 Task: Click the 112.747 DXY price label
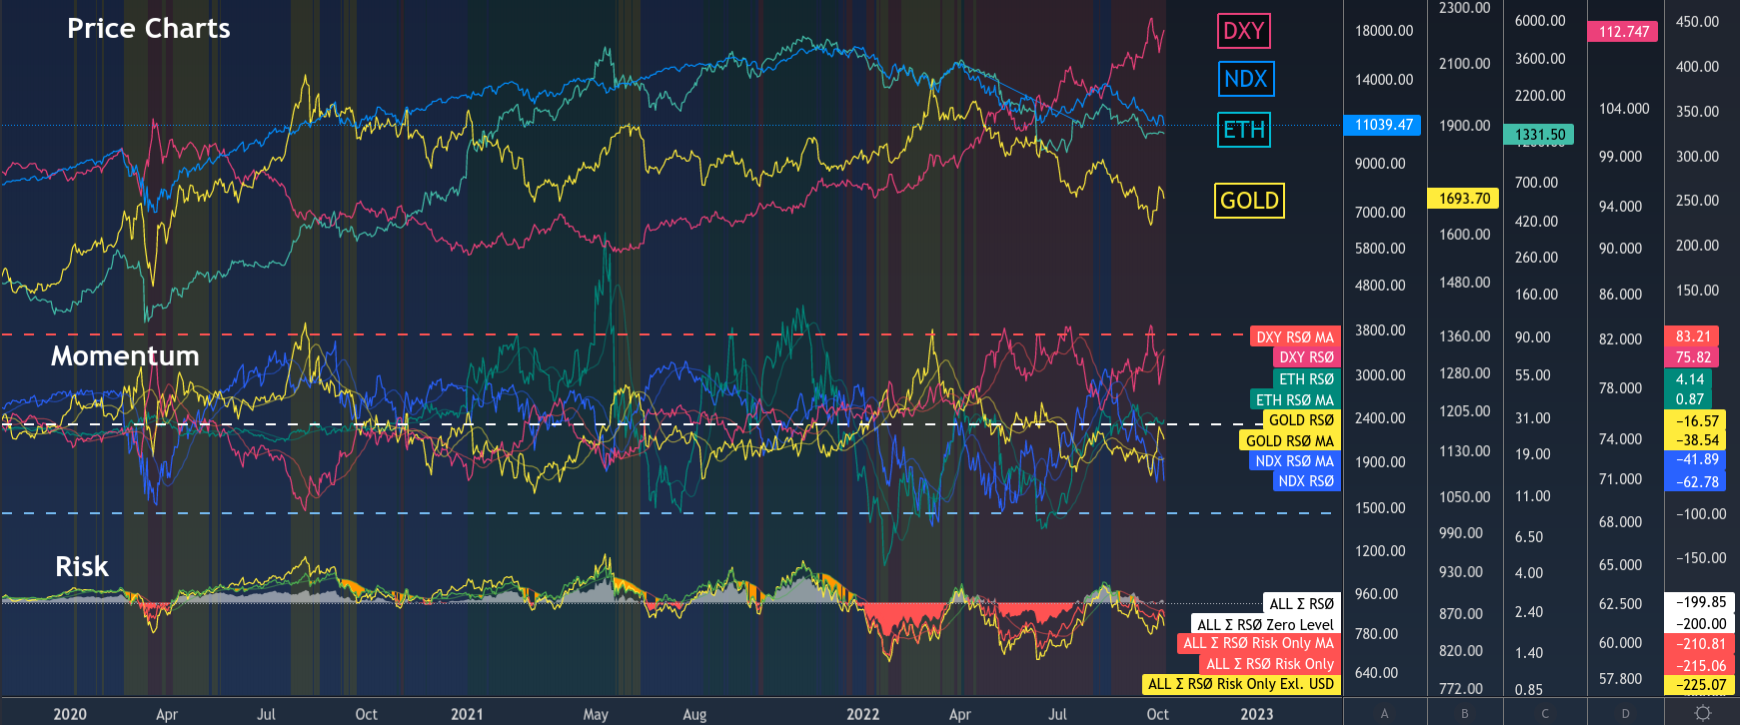[1623, 32]
